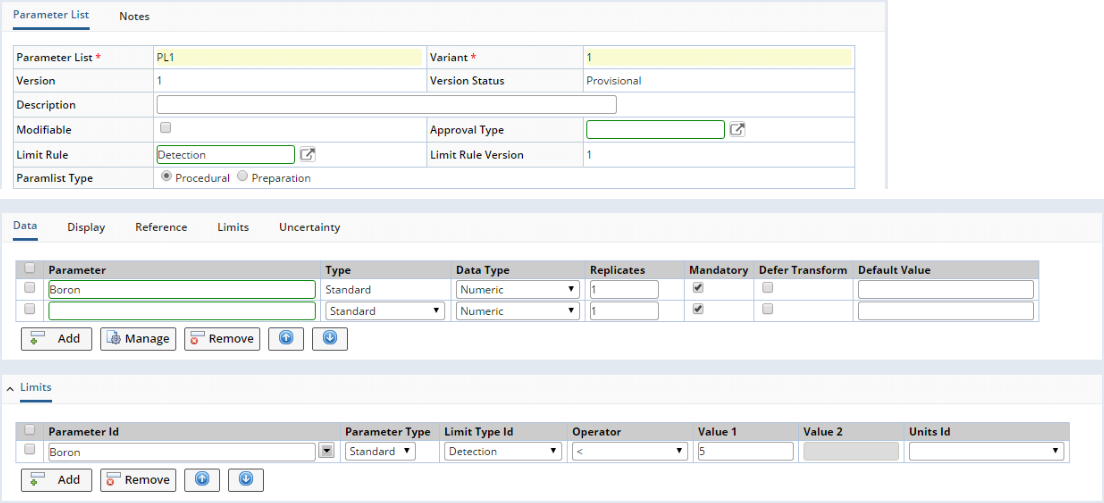The image size is (1104, 503).
Task: Click the Value 1 field containing 5
Action: tap(746, 452)
